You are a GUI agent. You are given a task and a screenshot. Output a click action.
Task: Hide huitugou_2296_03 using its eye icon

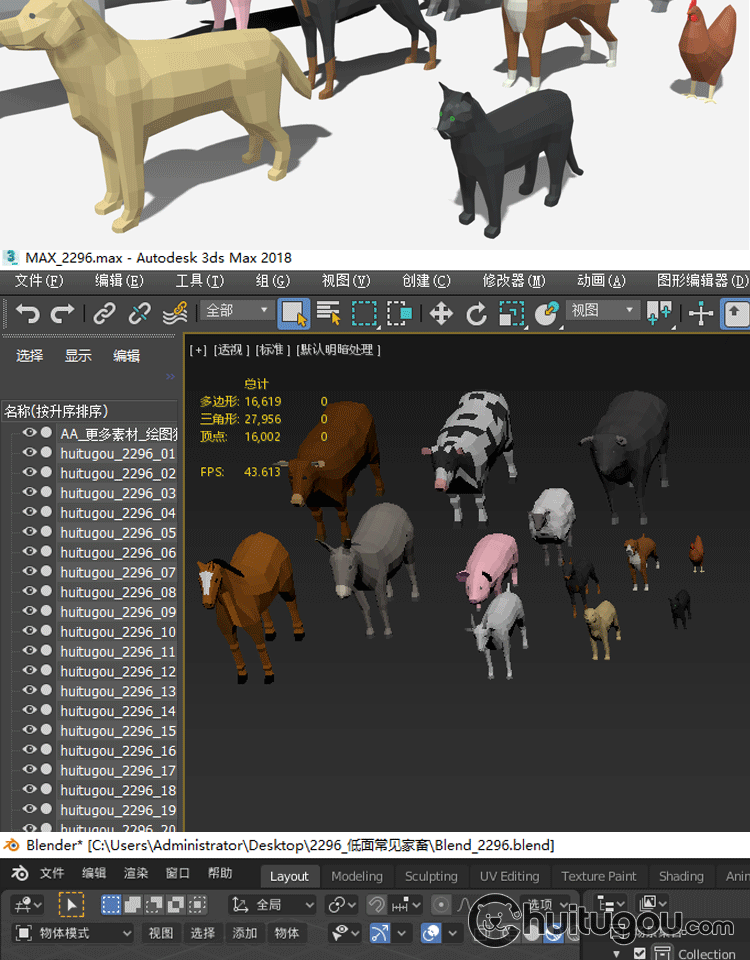[30, 492]
